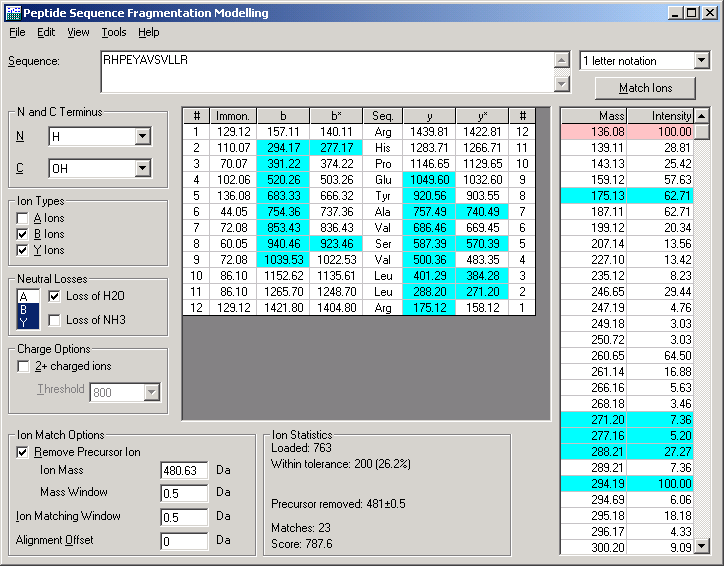Click the Mass Window input field

[184, 494]
